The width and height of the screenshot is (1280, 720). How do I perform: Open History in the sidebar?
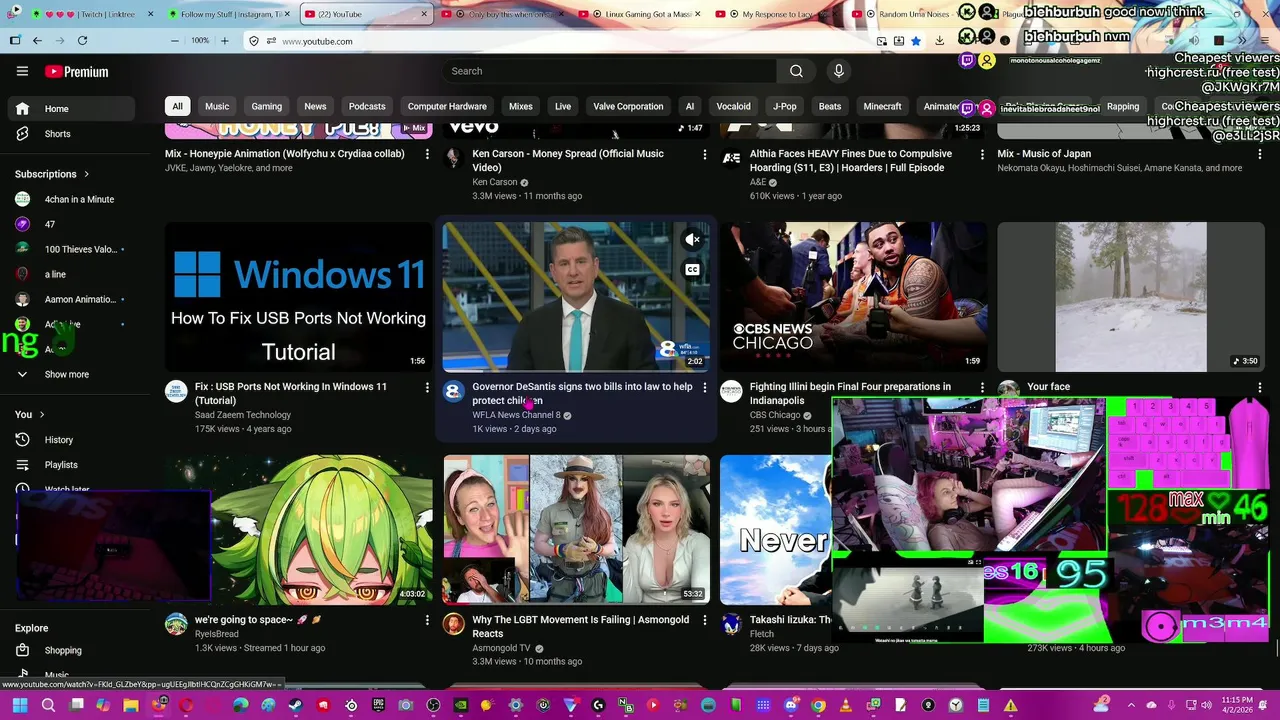70,440
